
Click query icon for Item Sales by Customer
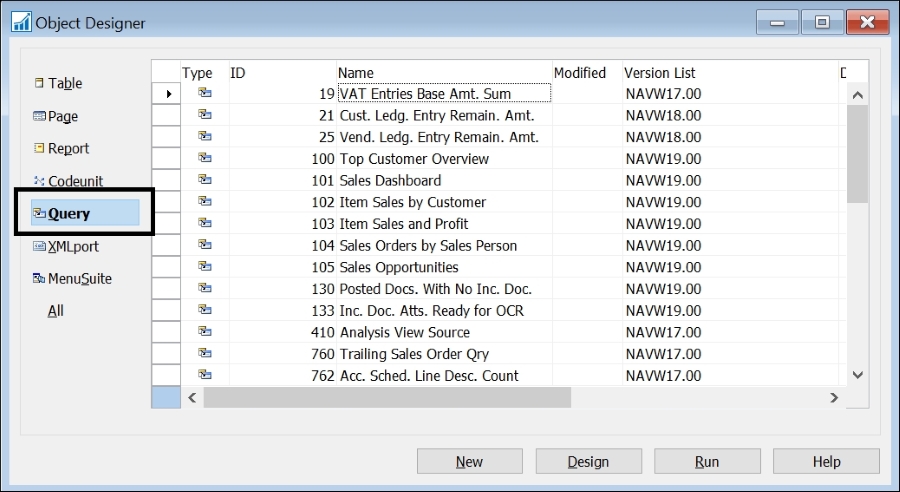(205, 202)
